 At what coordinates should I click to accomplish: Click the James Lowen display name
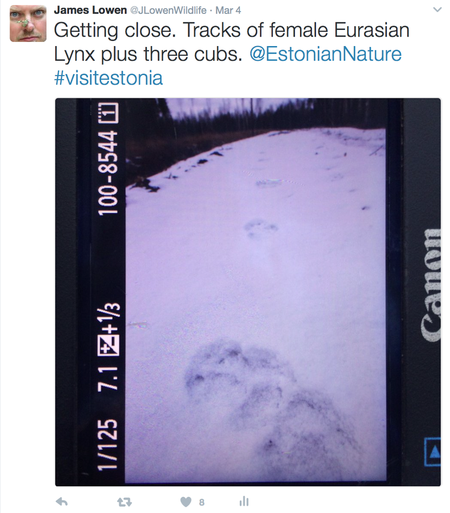point(90,10)
